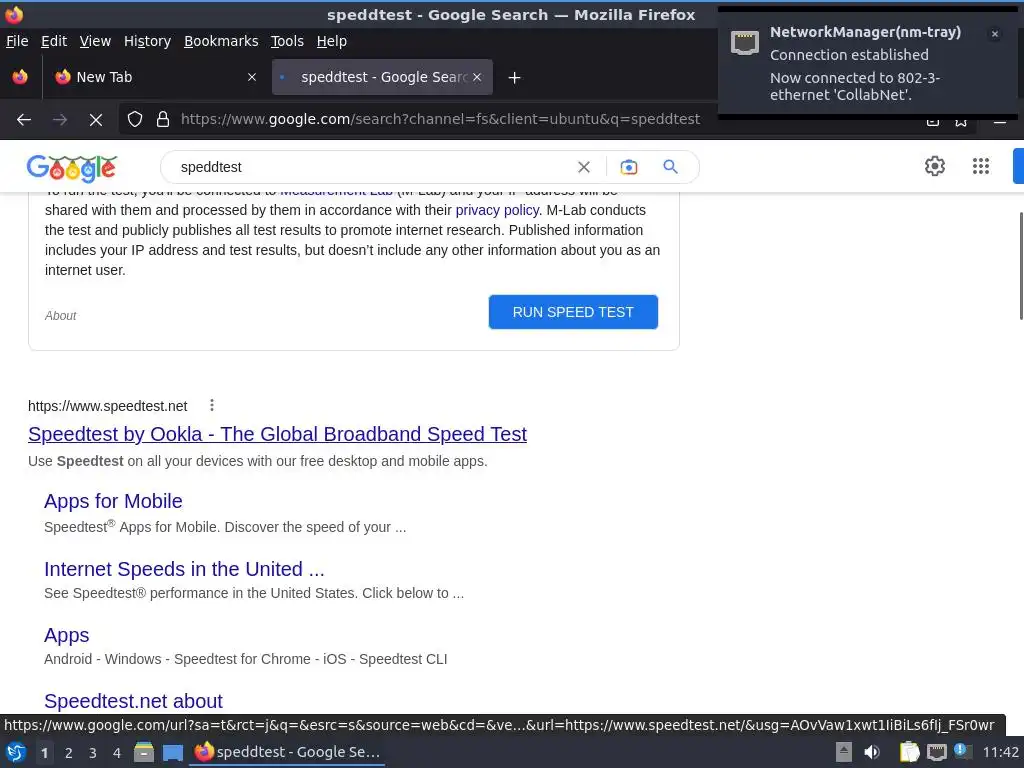Open the Tools menu
The height and width of the screenshot is (768, 1024).
[x=287, y=41]
